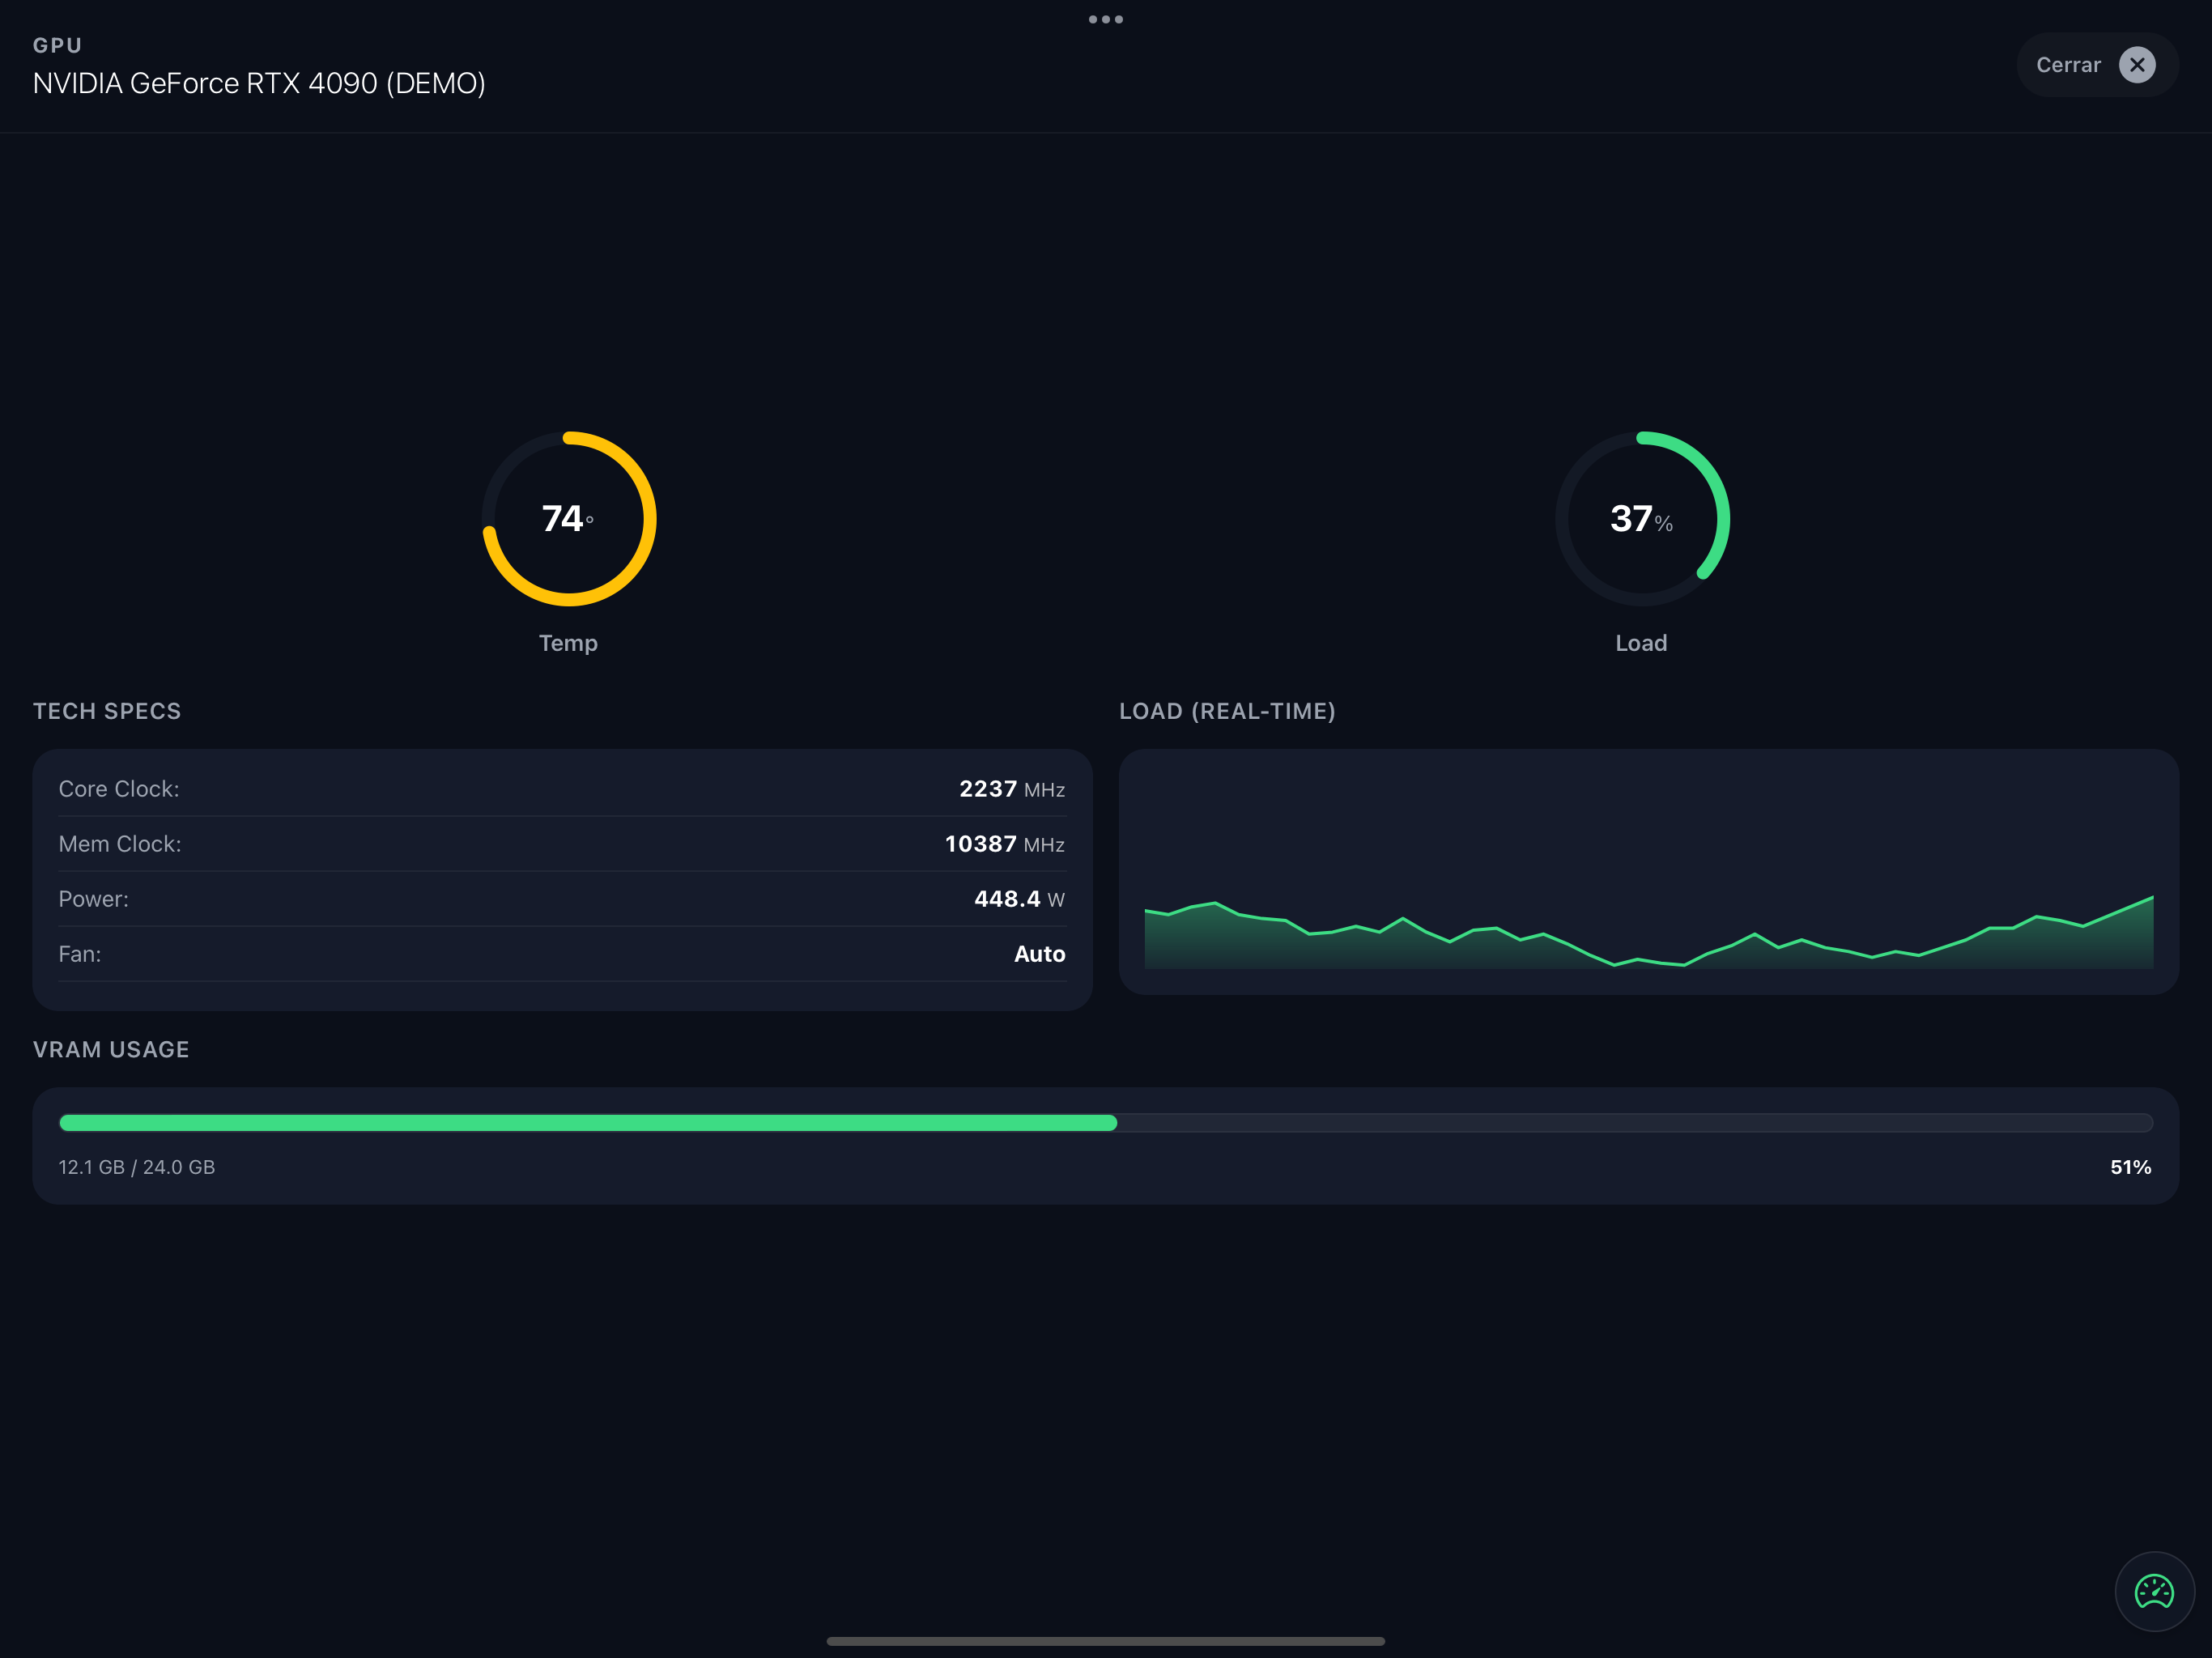This screenshot has height=1658, width=2212.
Task: Click the Power: label
Action: pyautogui.click(x=93, y=899)
